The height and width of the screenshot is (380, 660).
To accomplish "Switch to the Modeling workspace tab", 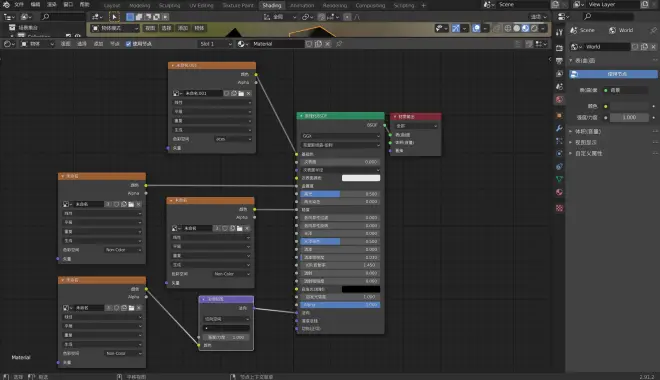I will tap(139, 5).
